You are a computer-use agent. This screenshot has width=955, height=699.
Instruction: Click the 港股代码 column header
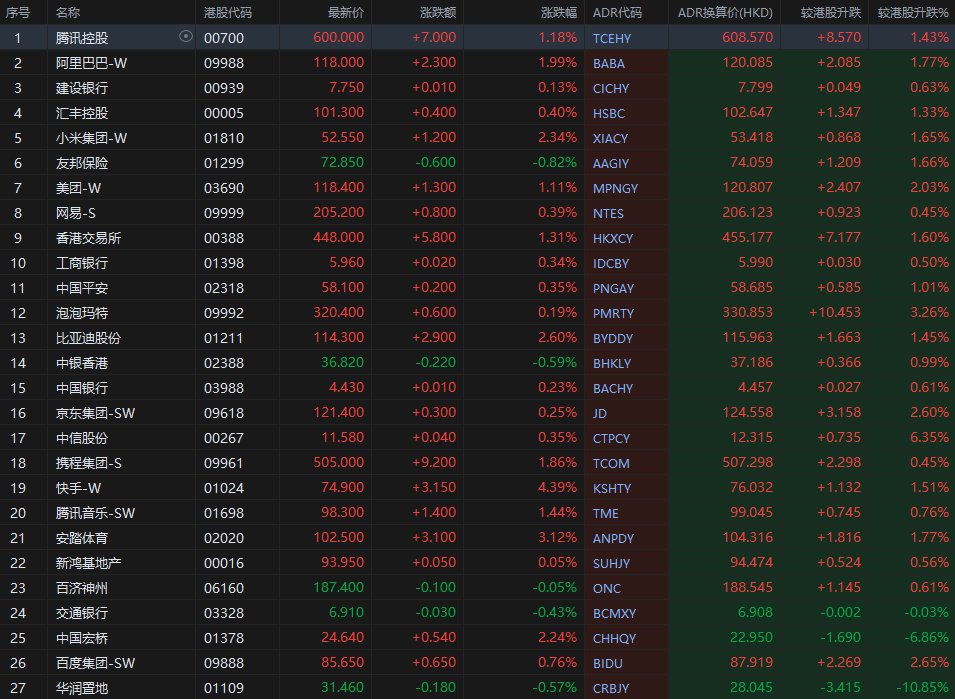coord(227,12)
